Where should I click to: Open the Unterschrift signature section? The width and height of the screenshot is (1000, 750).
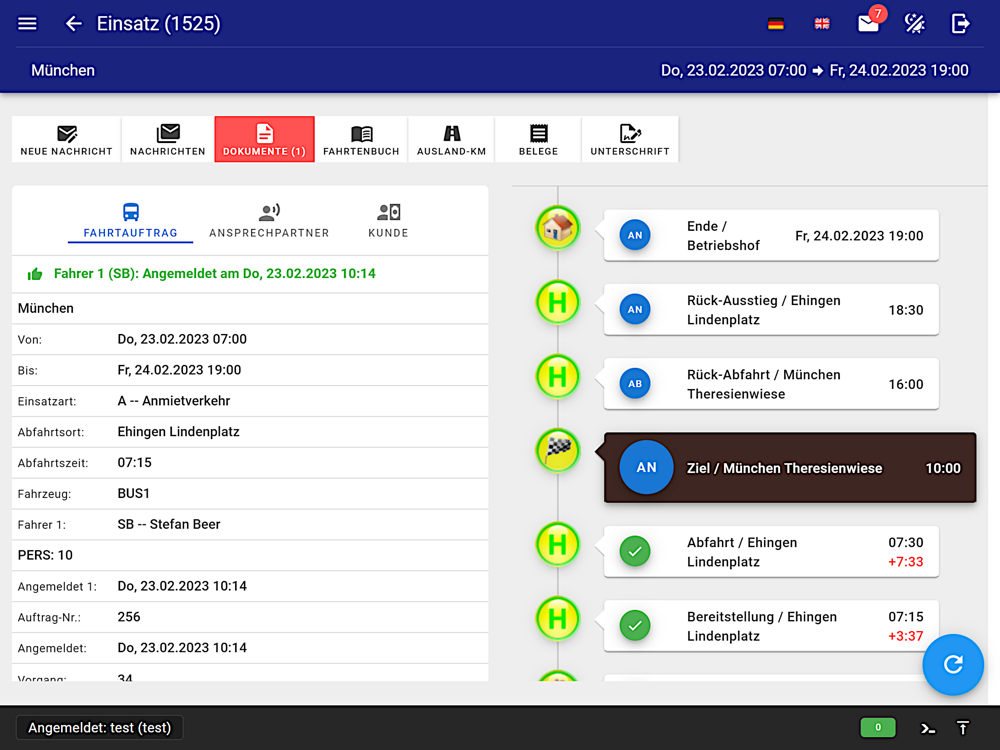pos(630,139)
